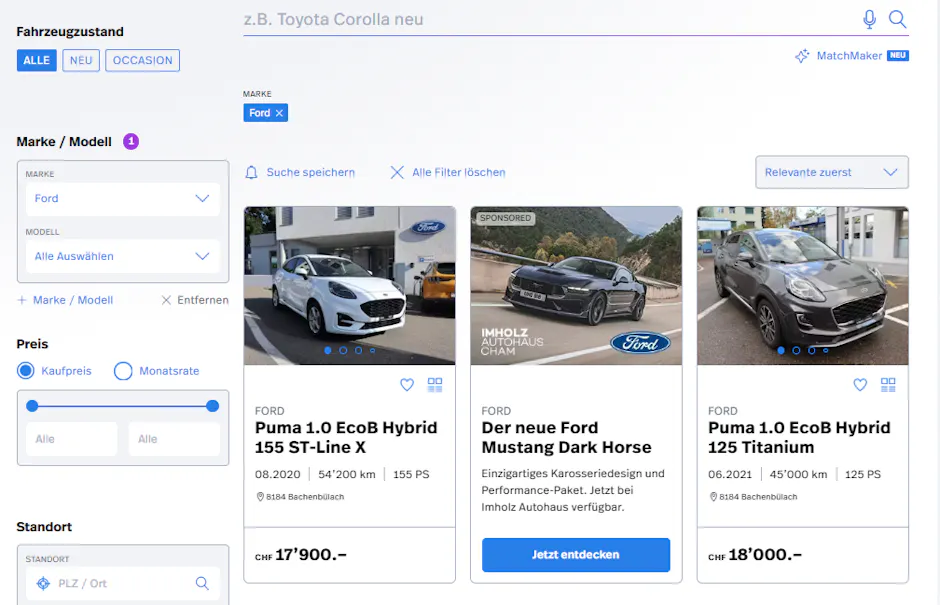Click the 54'200 km mileage text
Screen dimensions: 940x605
[347, 474]
